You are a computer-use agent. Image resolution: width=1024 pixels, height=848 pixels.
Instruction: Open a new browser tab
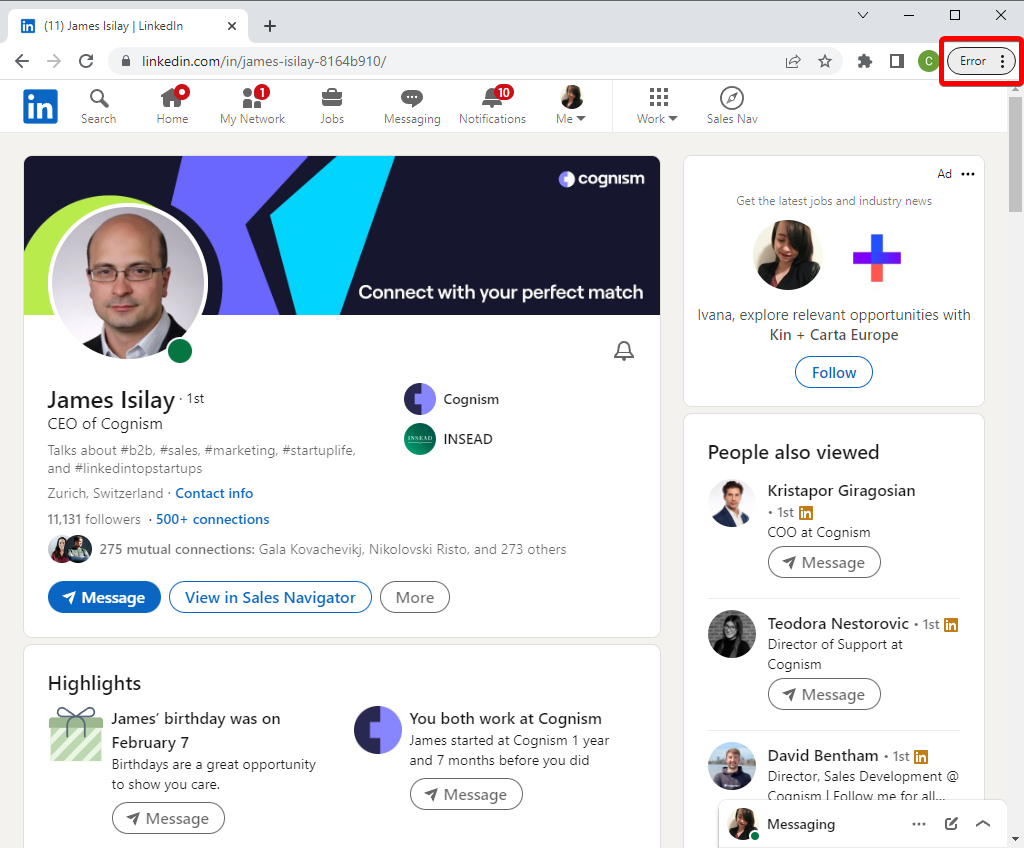click(x=270, y=26)
